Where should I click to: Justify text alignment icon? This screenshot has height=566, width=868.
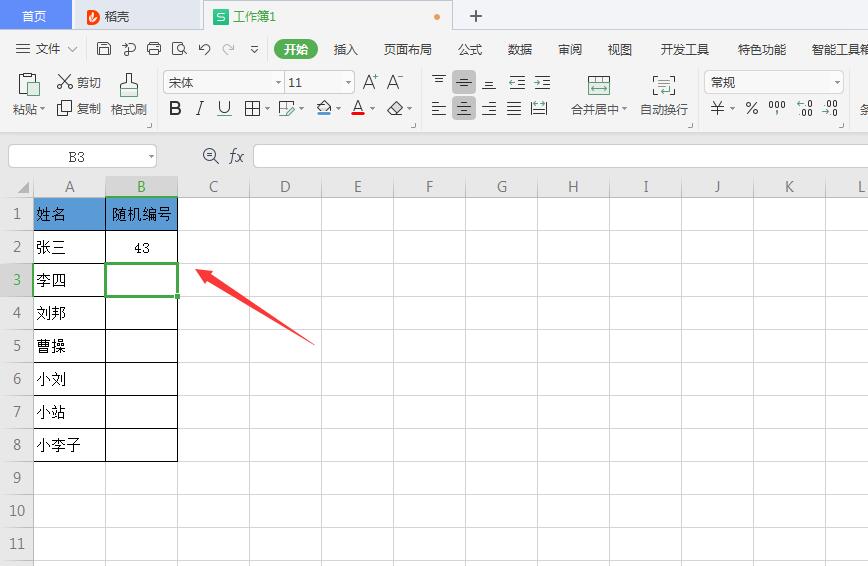click(514, 108)
